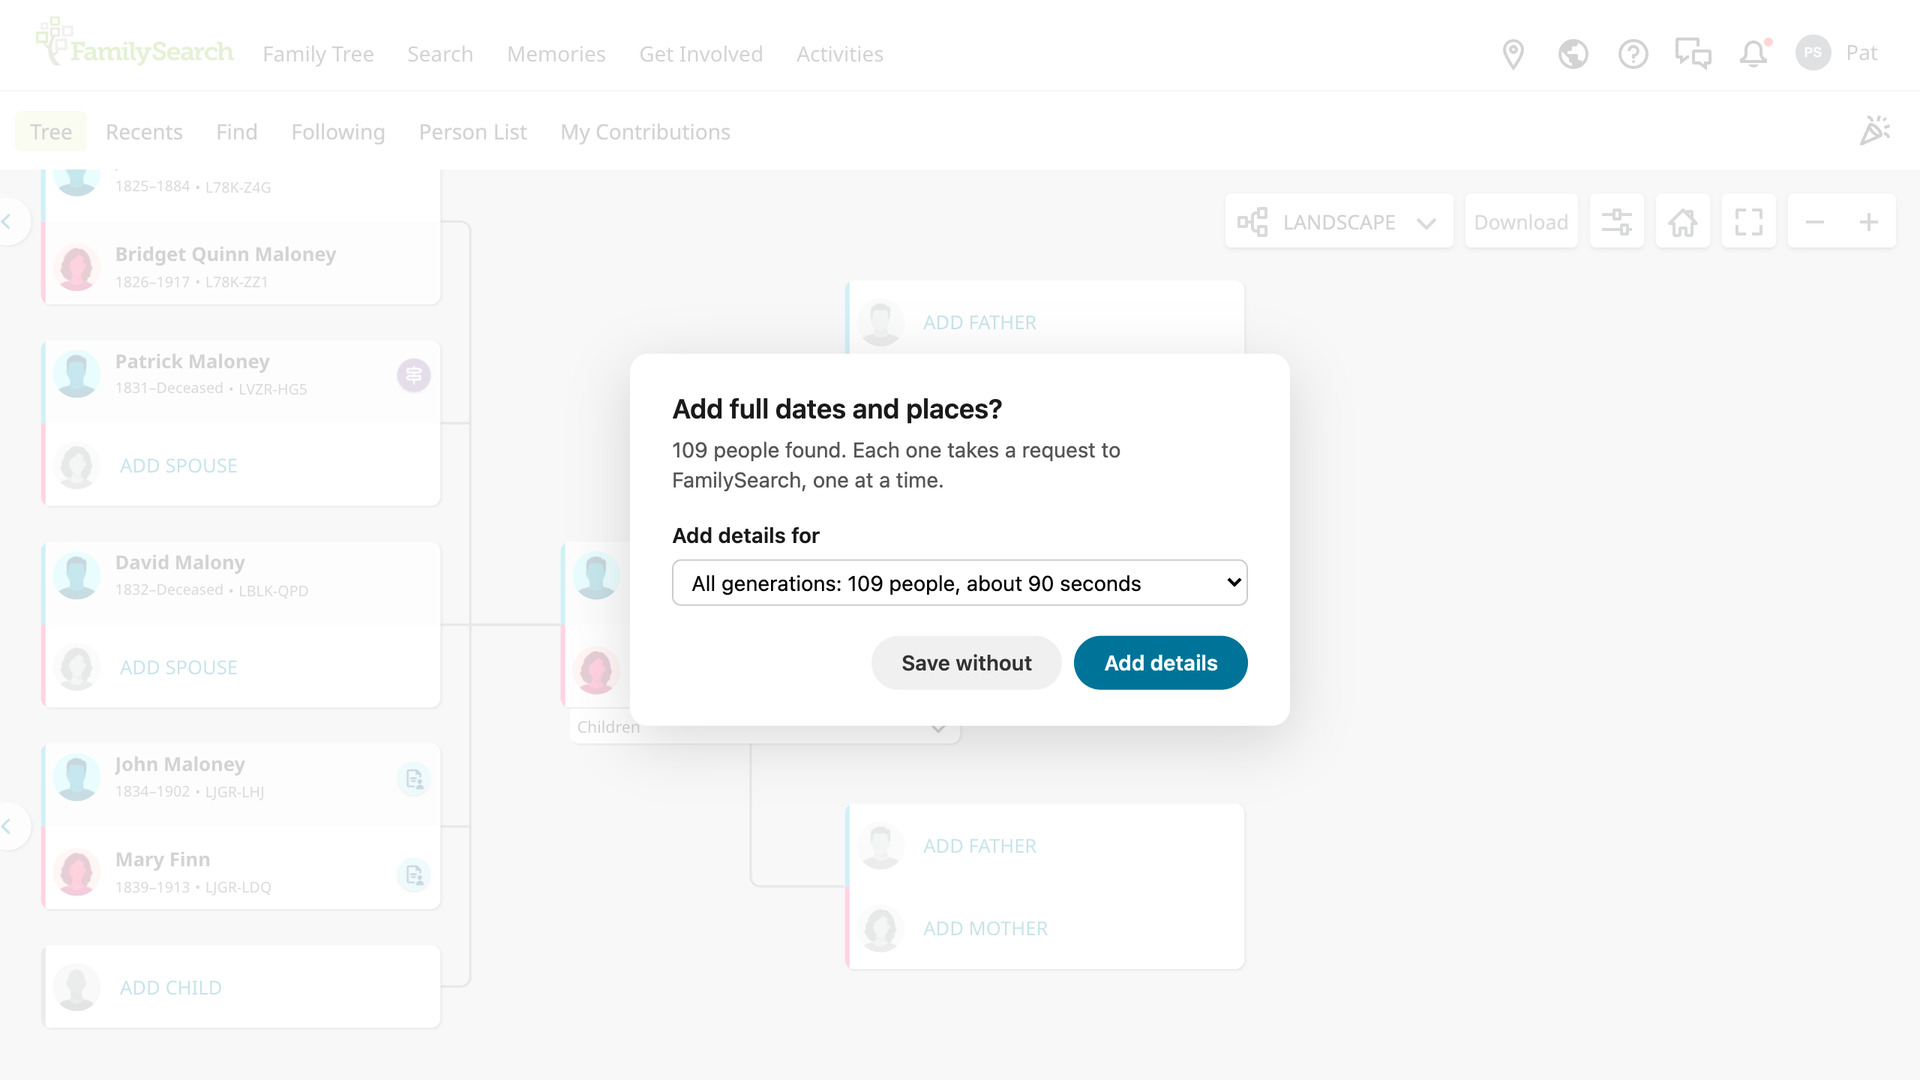The height and width of the screenshot is (1080, 1920).
Task: Open the Get Involved menu
Action: pos(701,54)
